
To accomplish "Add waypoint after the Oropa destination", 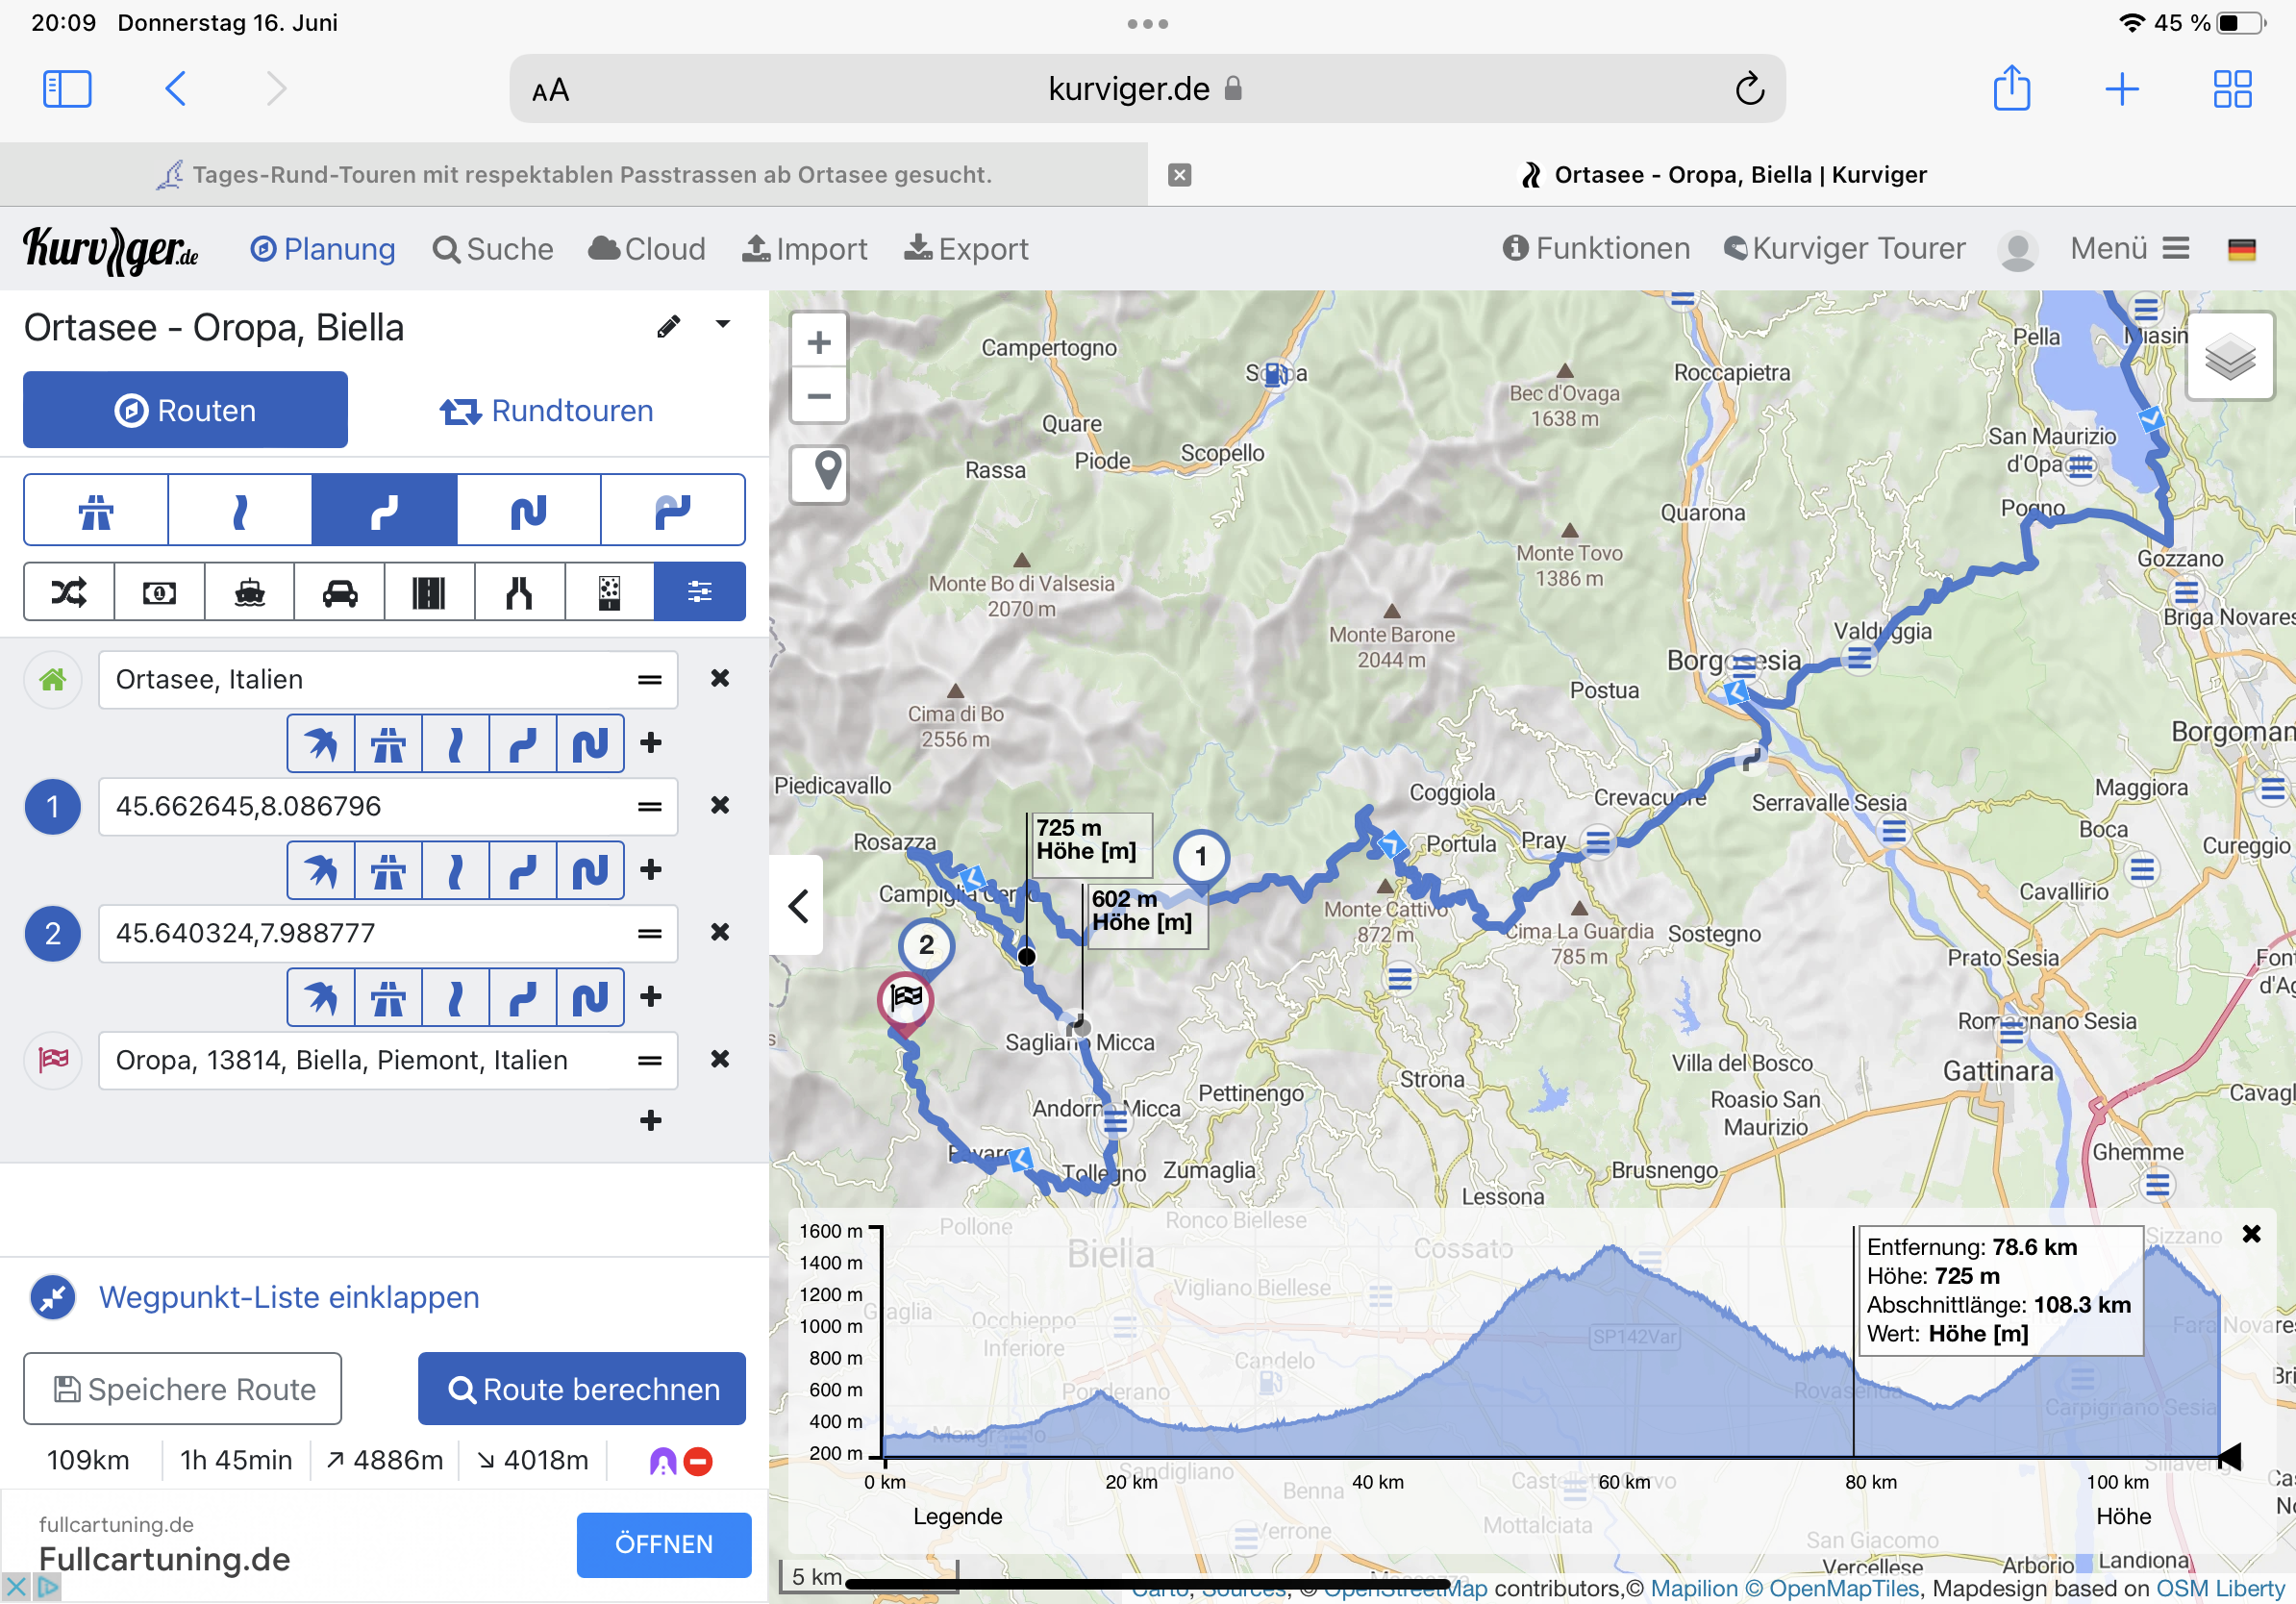I will (x=651, y=1121).
